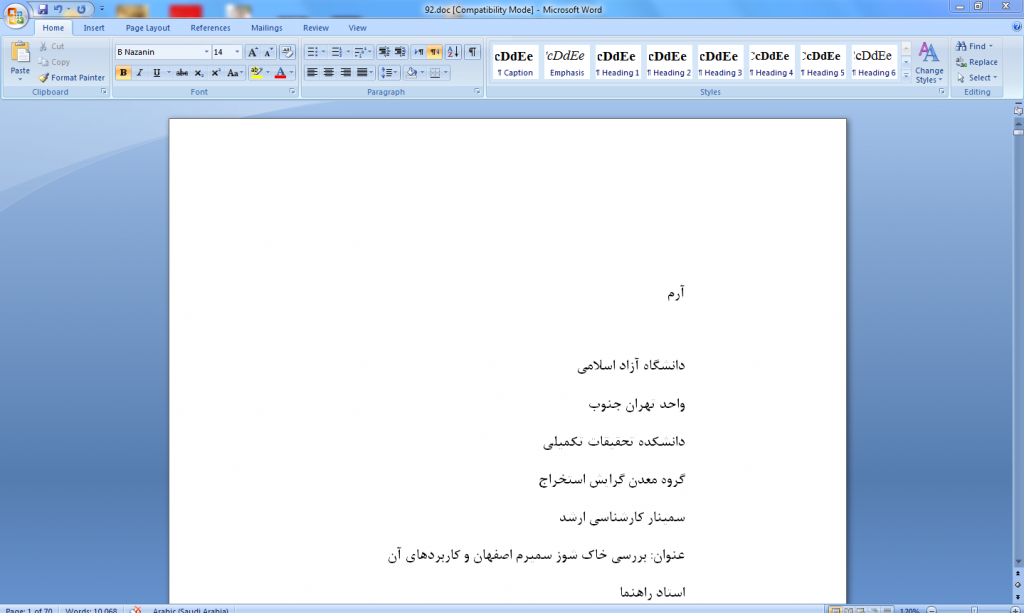Toggle Bold formatting off
Viewport: 1024px width, 613px height.
(123, 73)
